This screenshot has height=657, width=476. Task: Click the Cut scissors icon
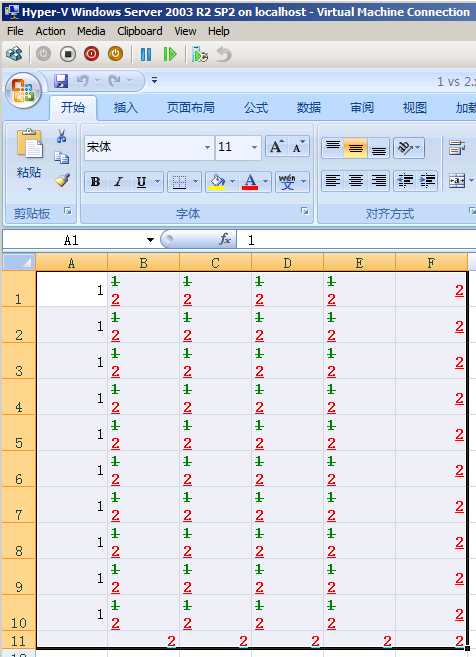tap(62, 136)
